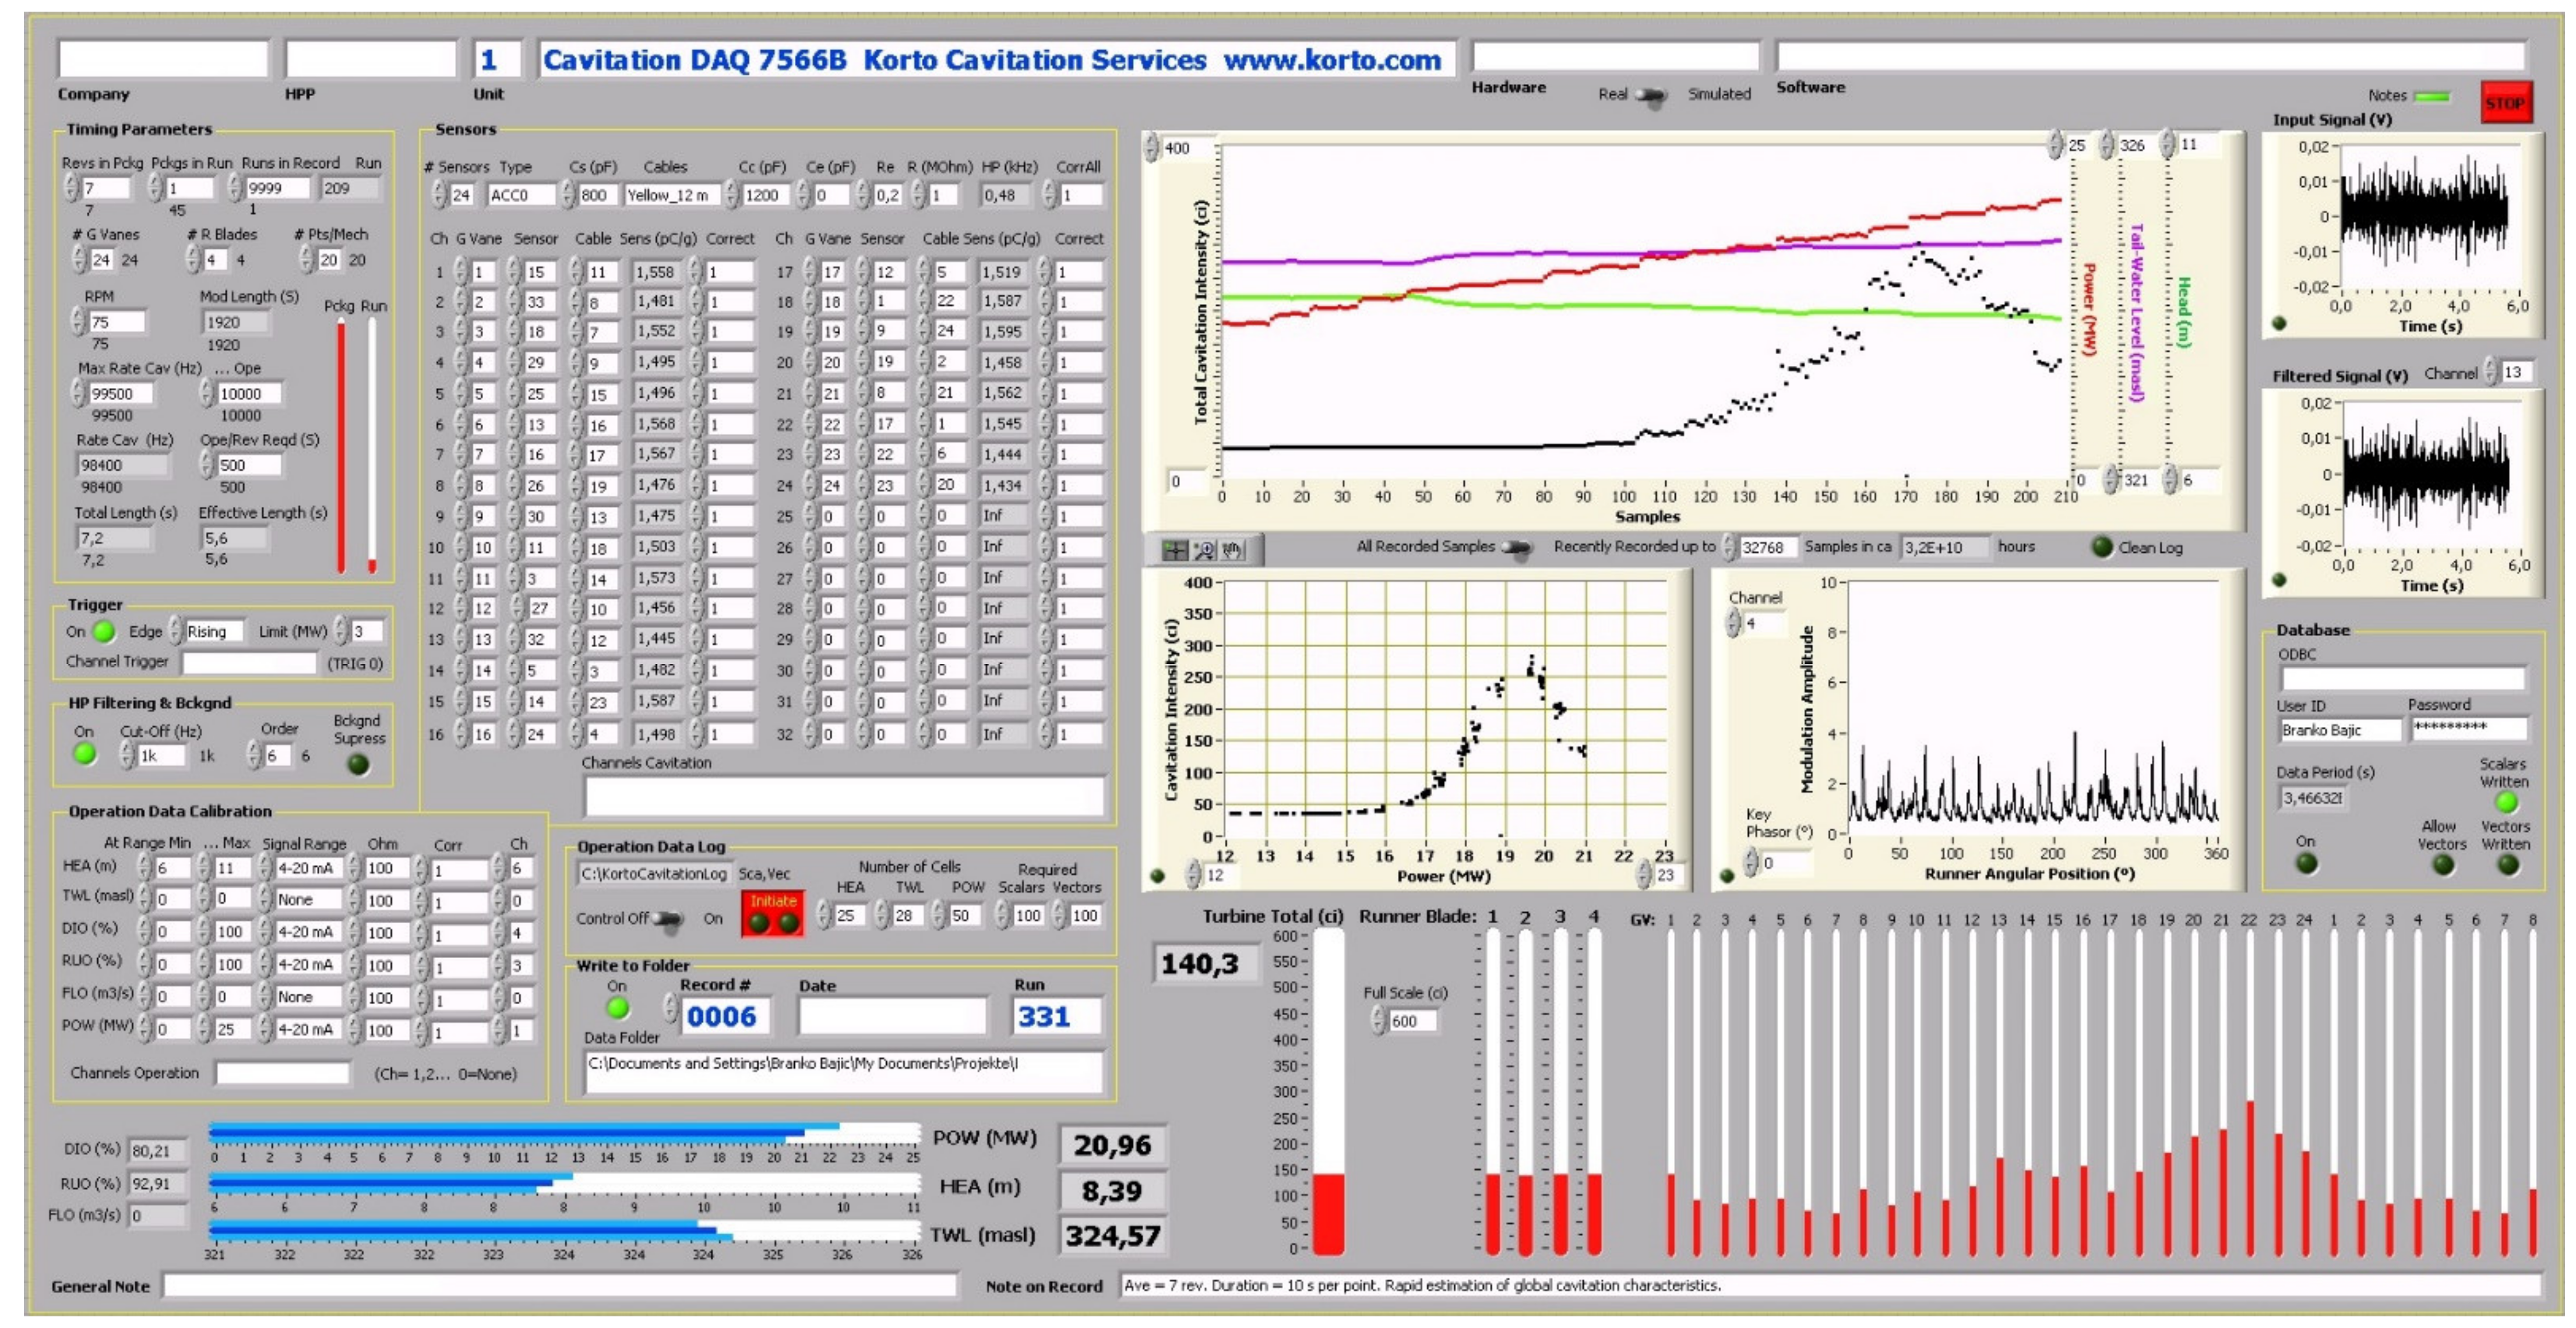Click the Clean Log round LED button
Image resolution: width=2576 pixels, height=1328 pixels.
(x=2102, y=547)
